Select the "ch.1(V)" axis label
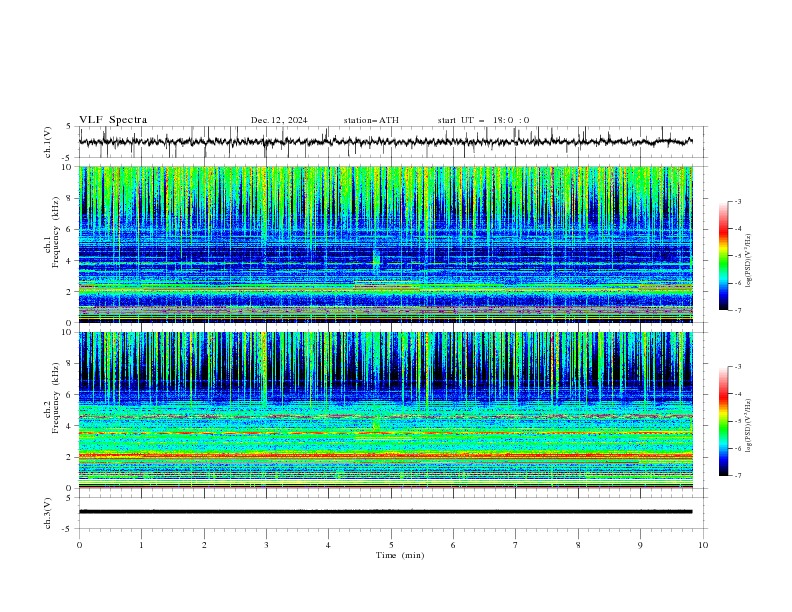The image size is (792, 612). pos(48,142)
